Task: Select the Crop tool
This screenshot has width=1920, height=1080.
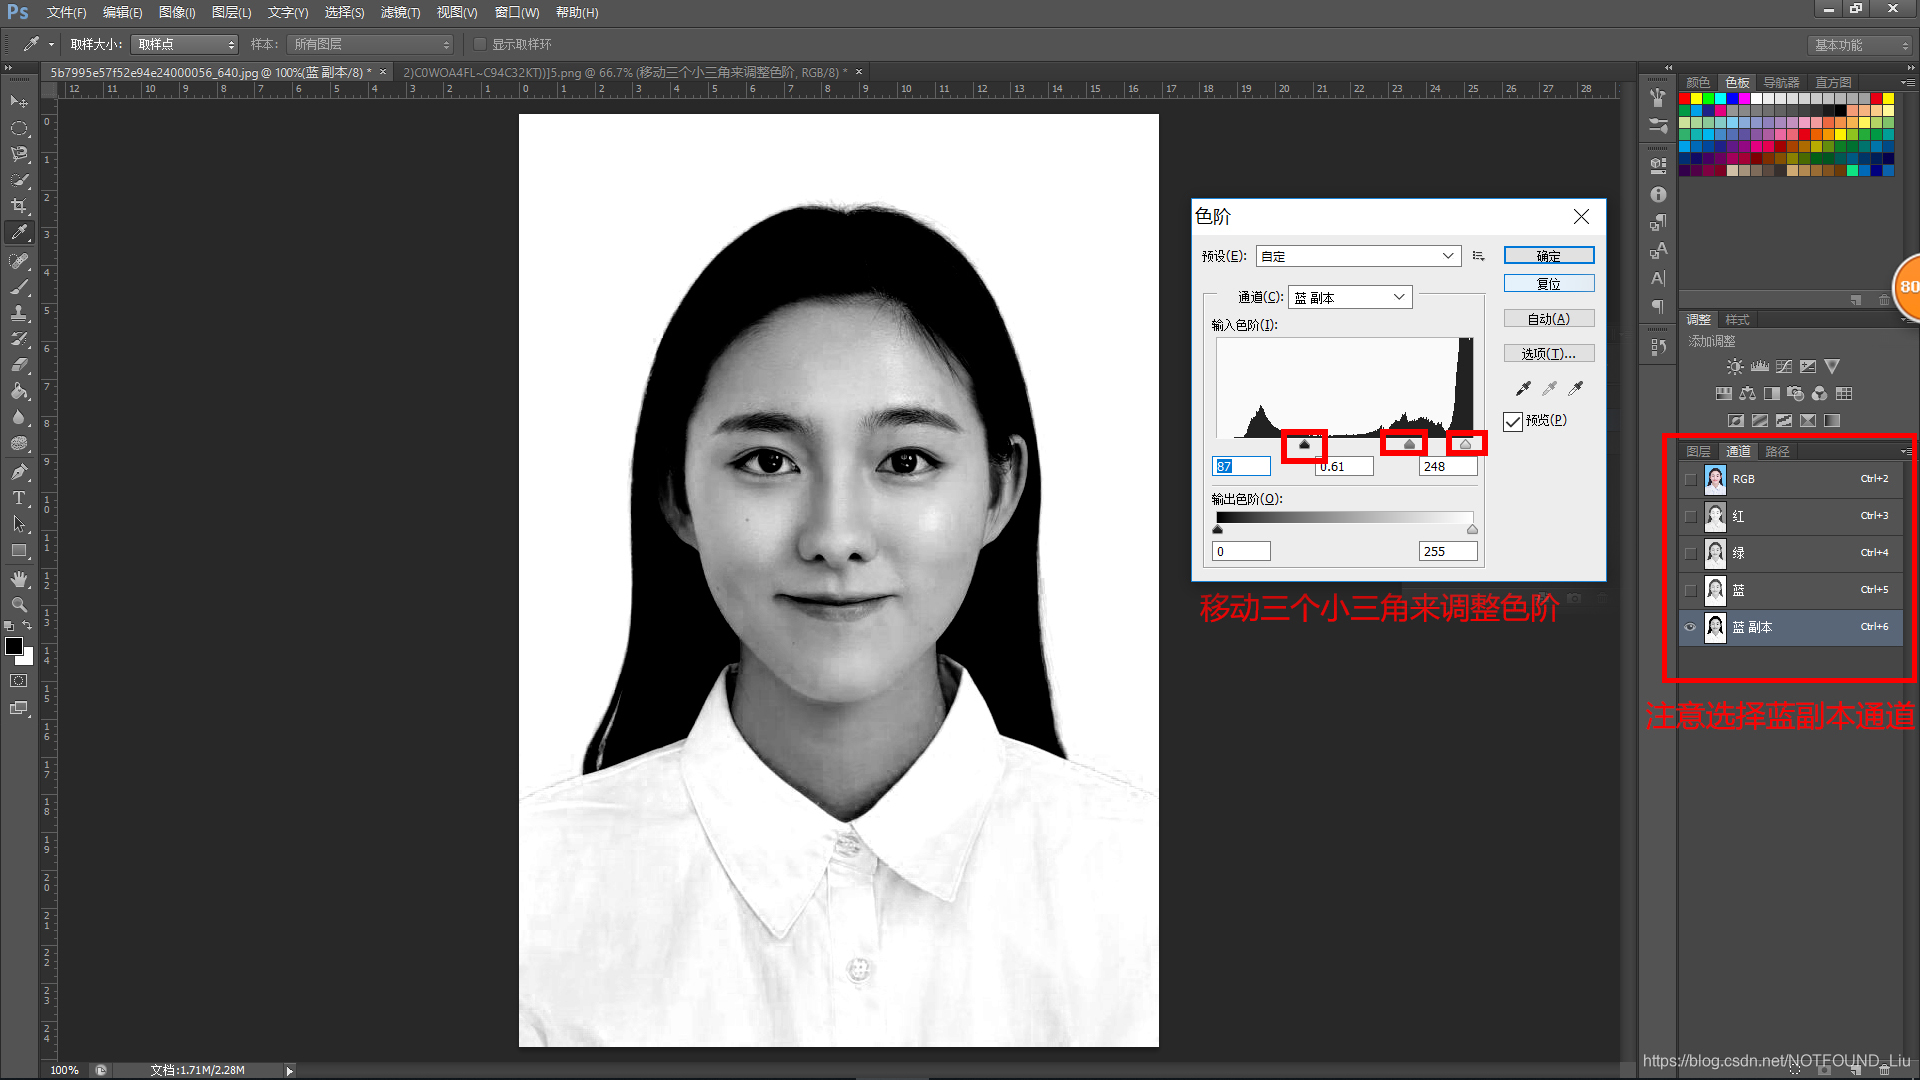Action: click(x=19, y=206)
